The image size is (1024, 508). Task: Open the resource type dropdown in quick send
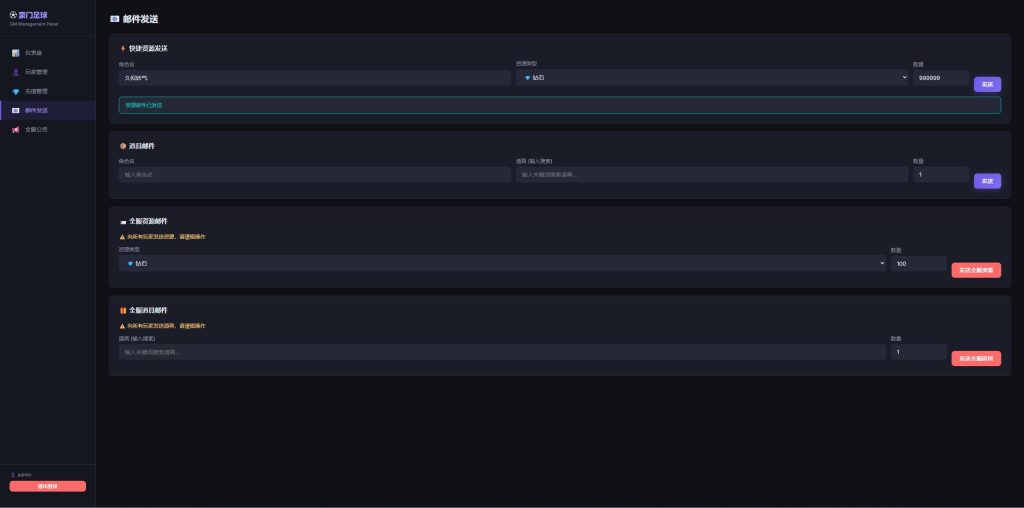(711, 77)
